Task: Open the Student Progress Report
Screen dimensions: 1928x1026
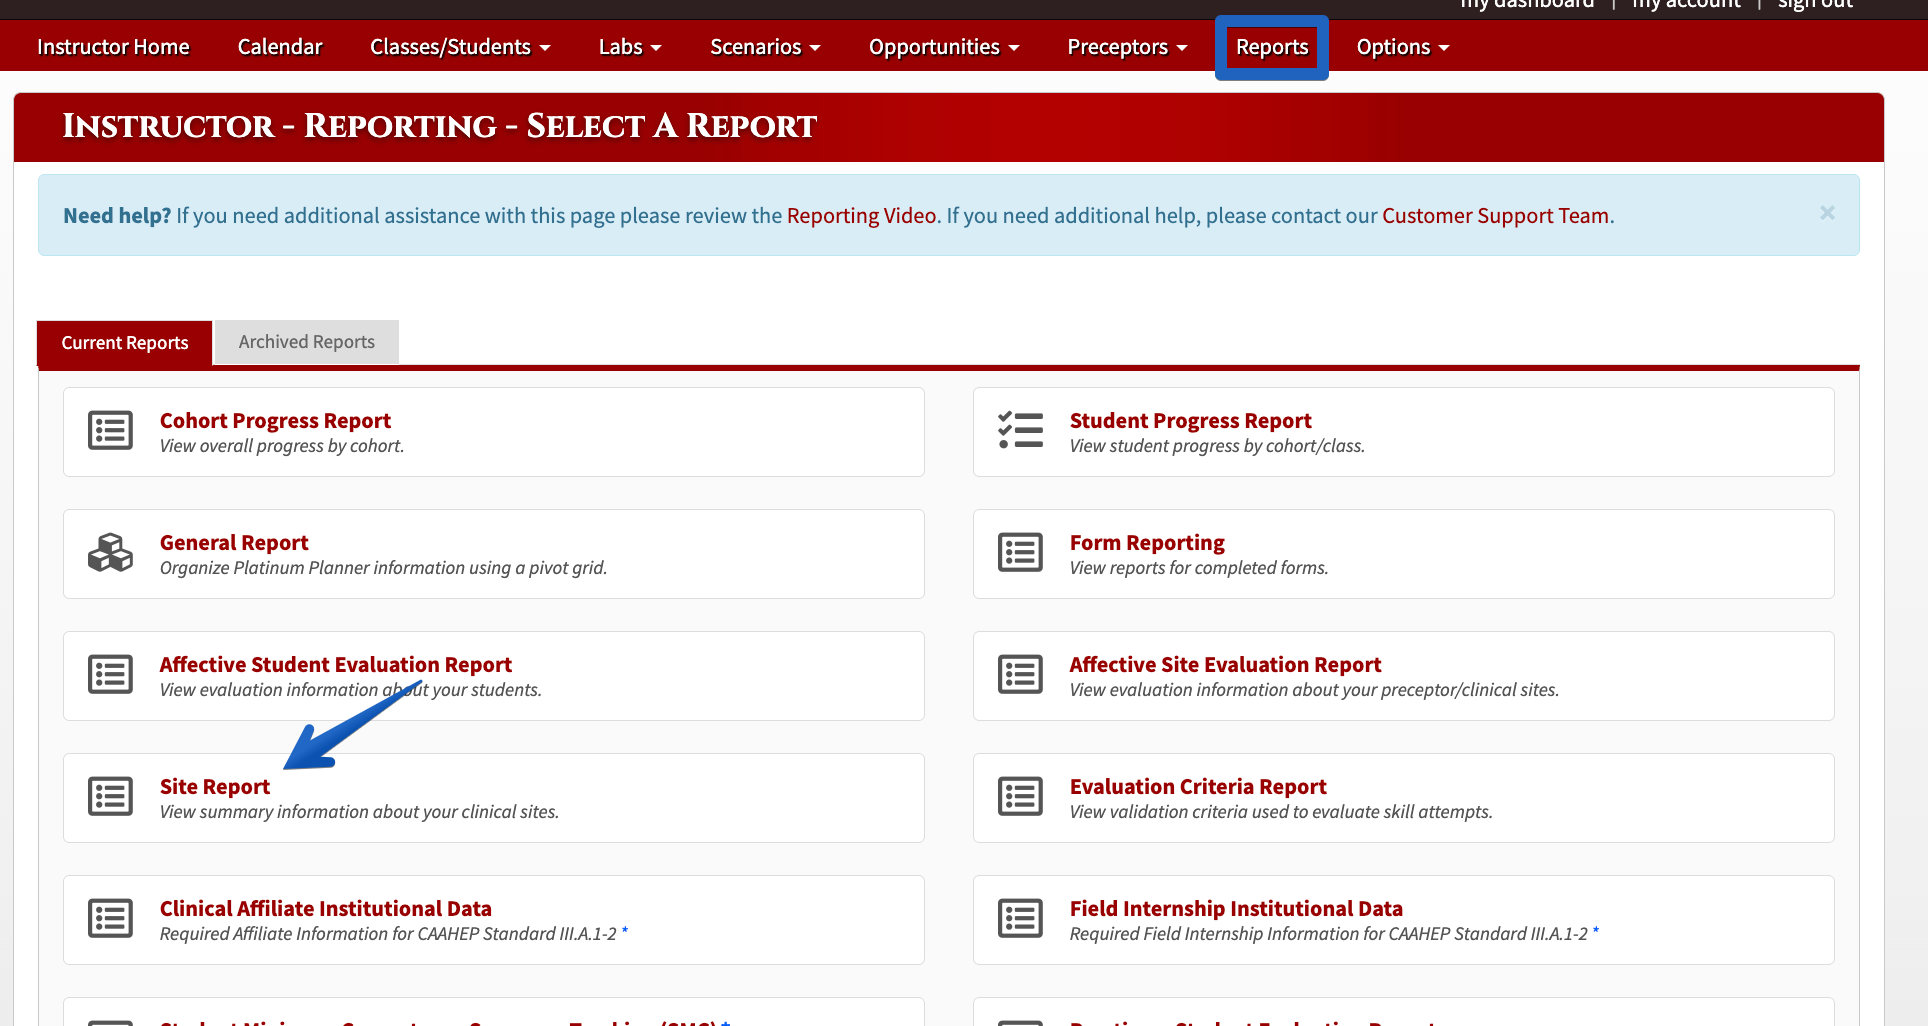Action: (1190, 421)
